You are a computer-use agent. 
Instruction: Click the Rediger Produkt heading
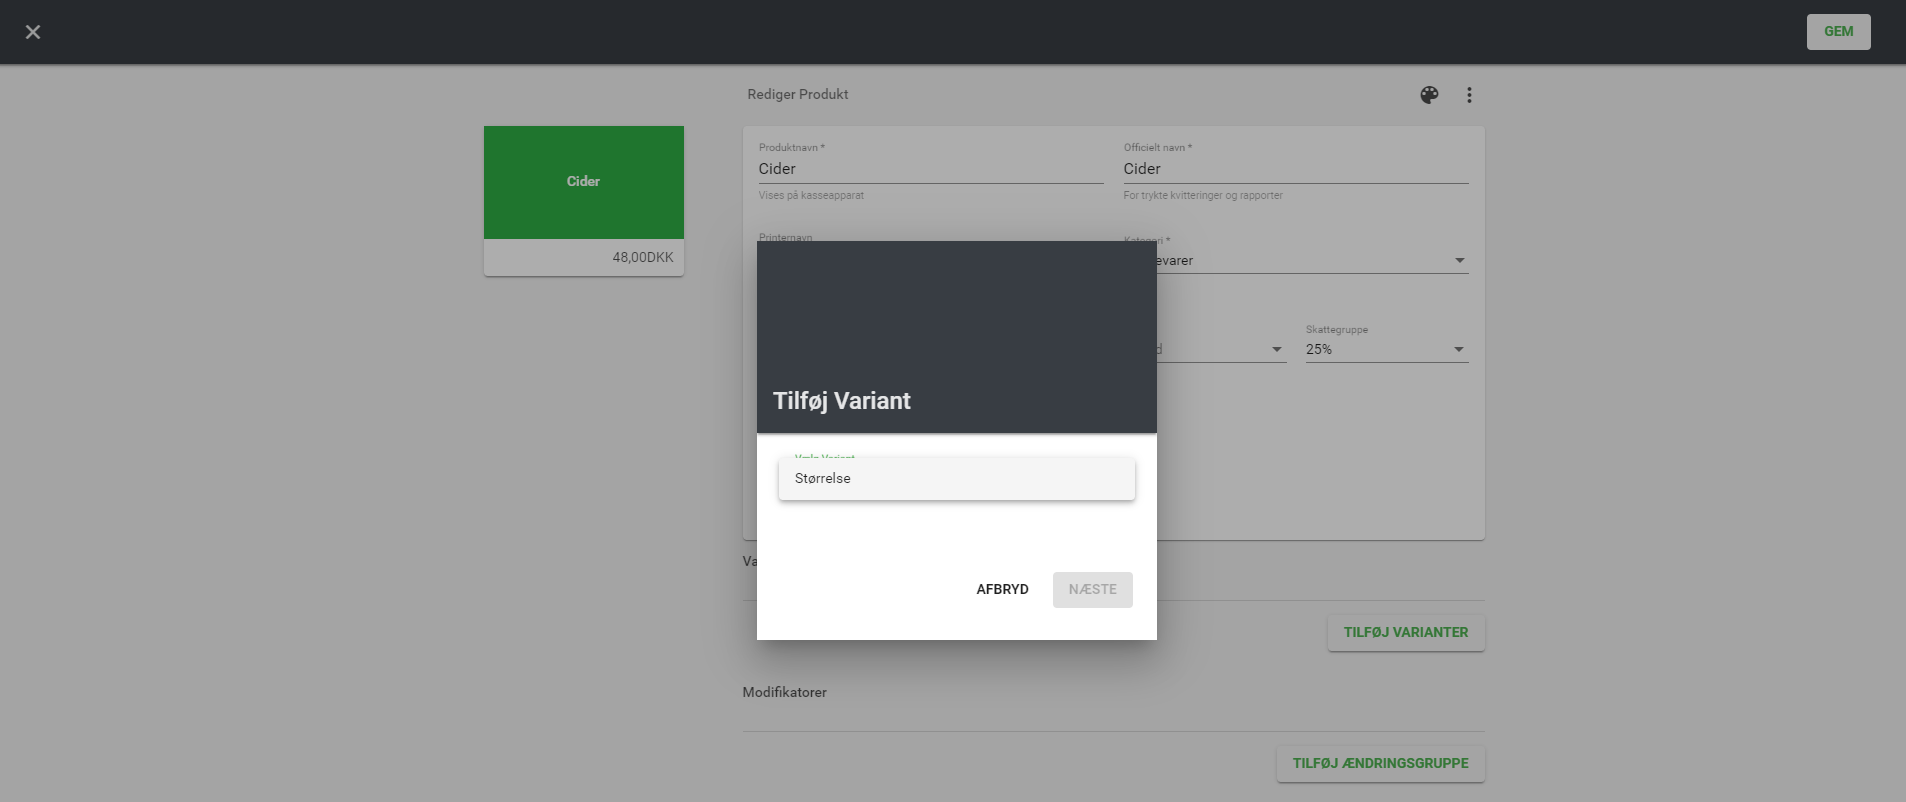pyautogui.click(x=798, y=95)
